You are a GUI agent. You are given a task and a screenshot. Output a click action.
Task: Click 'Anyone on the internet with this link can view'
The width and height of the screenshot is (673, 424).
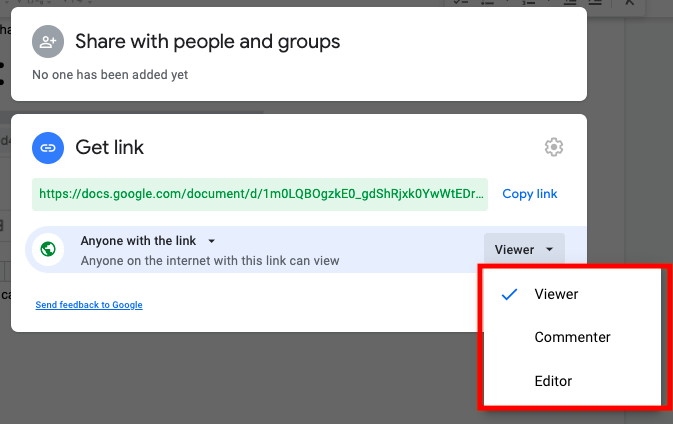tap(210, 261)
